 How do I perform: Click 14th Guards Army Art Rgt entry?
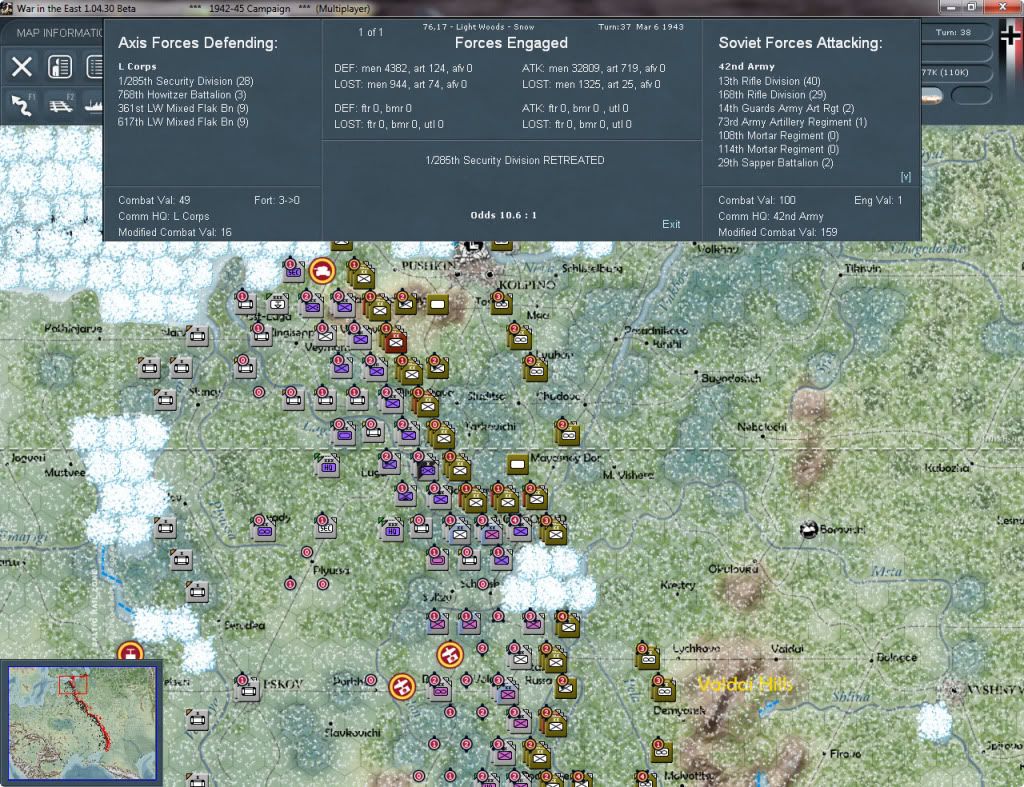[x=786, y=108]
